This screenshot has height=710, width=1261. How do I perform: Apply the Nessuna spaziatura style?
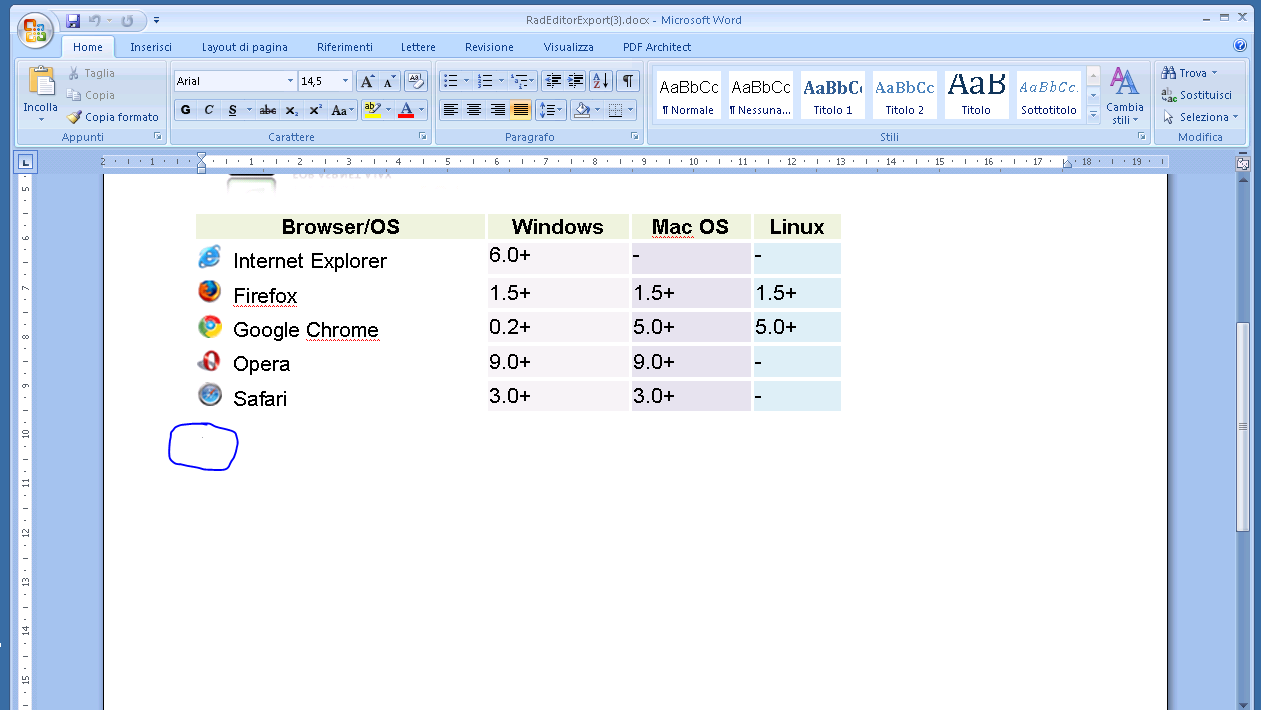(x=760, y=95)
